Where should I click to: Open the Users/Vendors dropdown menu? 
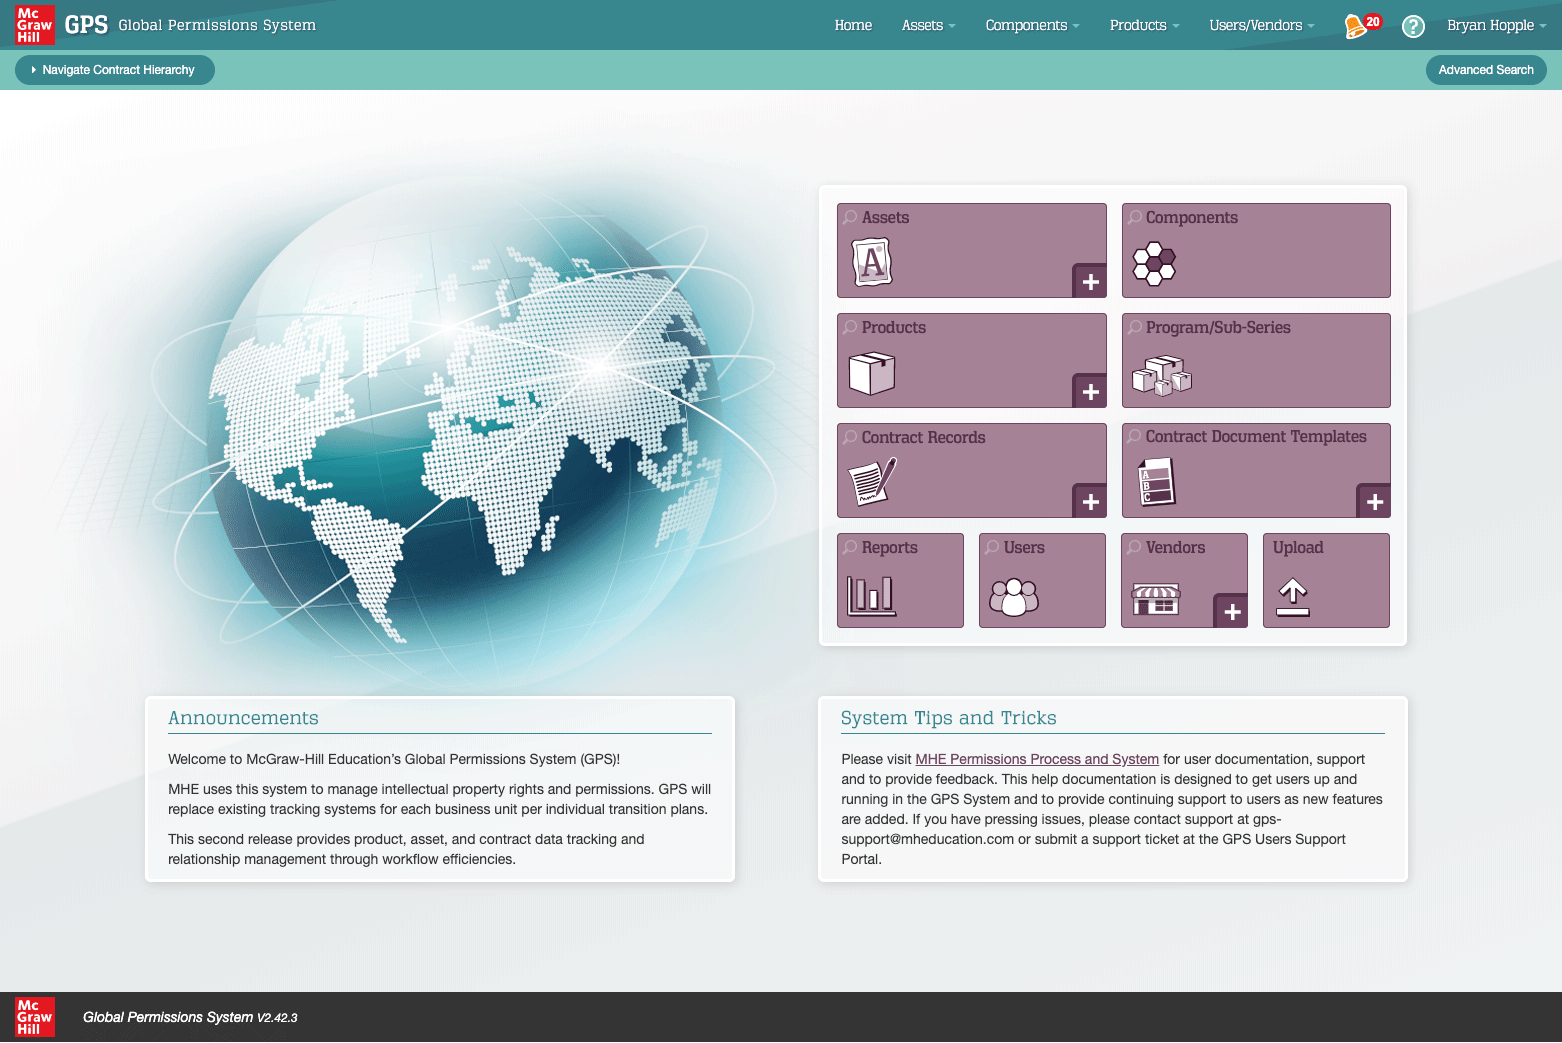[x=1261, y=26]
